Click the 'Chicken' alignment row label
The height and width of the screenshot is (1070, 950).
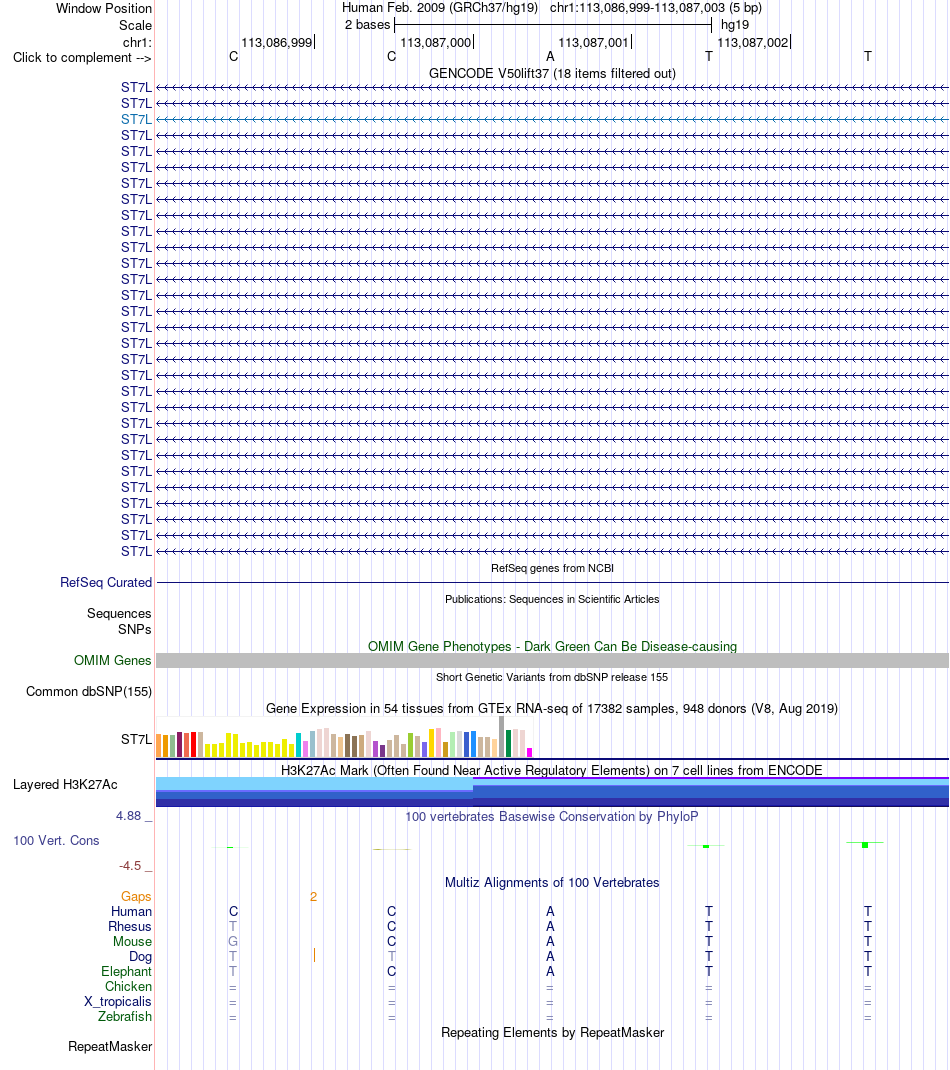[128, 987]
